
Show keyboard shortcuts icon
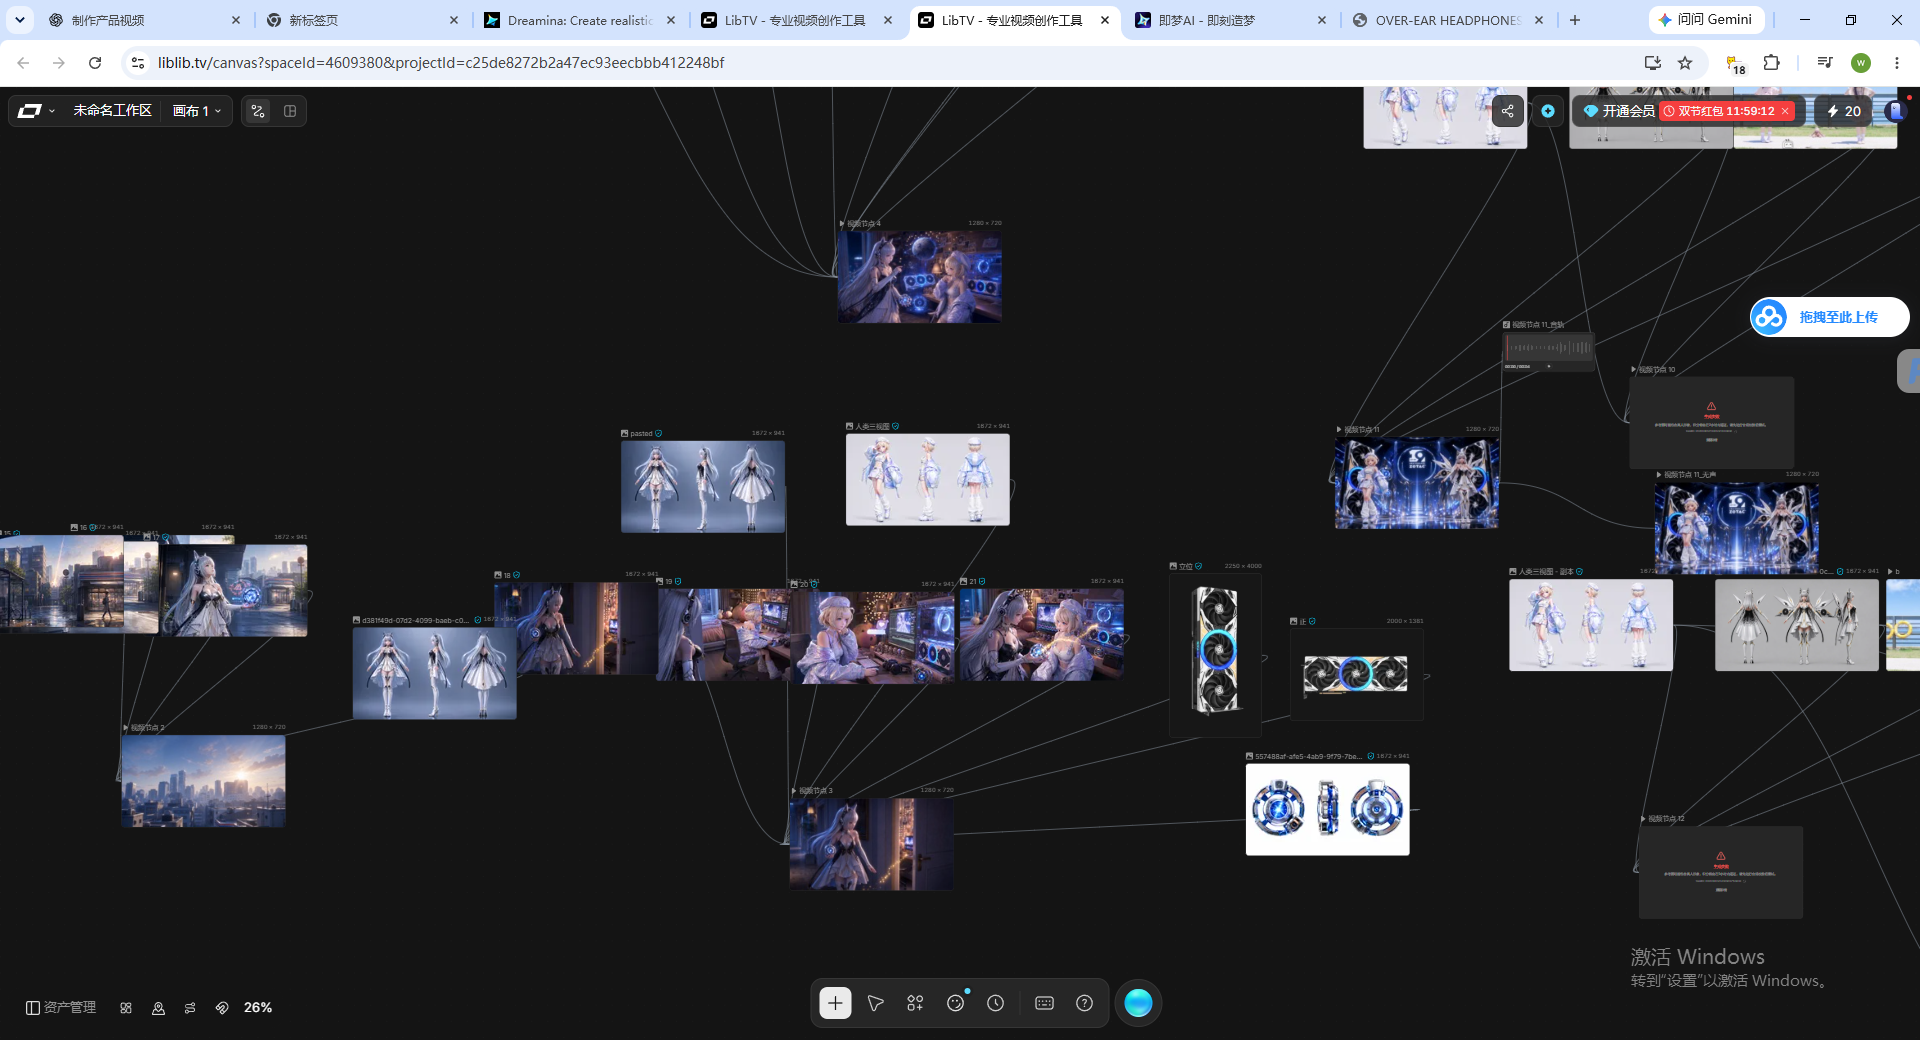[1044, 1003]
